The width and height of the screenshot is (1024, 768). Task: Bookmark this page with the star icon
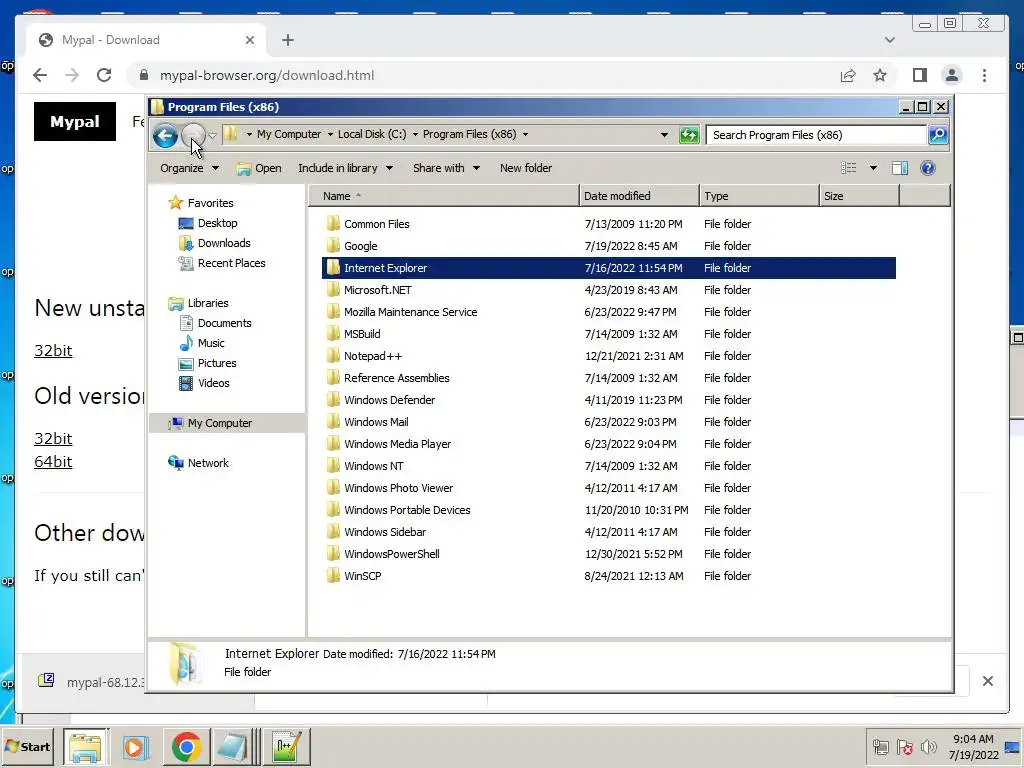[880, 75]
